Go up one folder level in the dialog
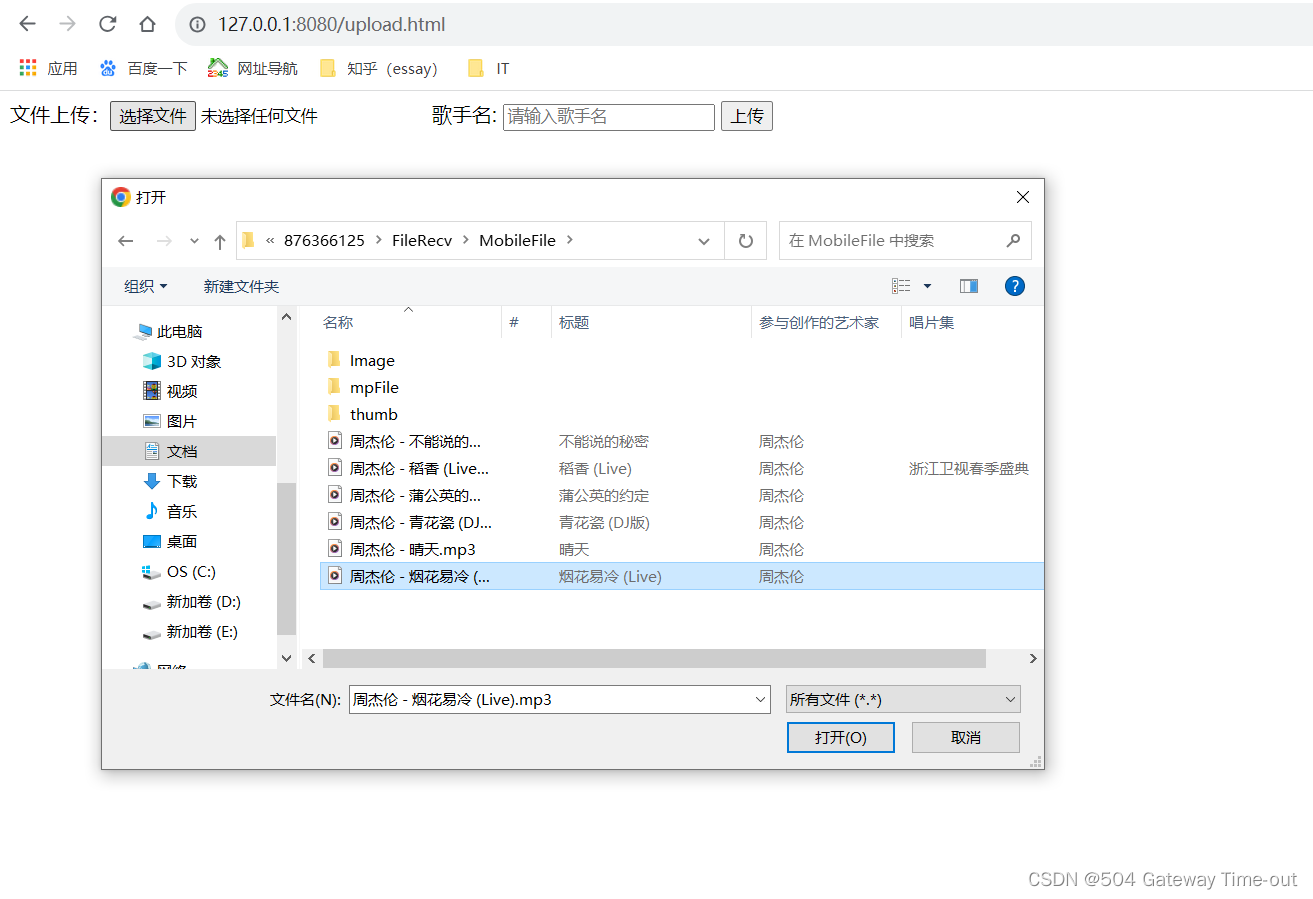The height and width of the screenshot is (899, 1313). coord(220,241)
